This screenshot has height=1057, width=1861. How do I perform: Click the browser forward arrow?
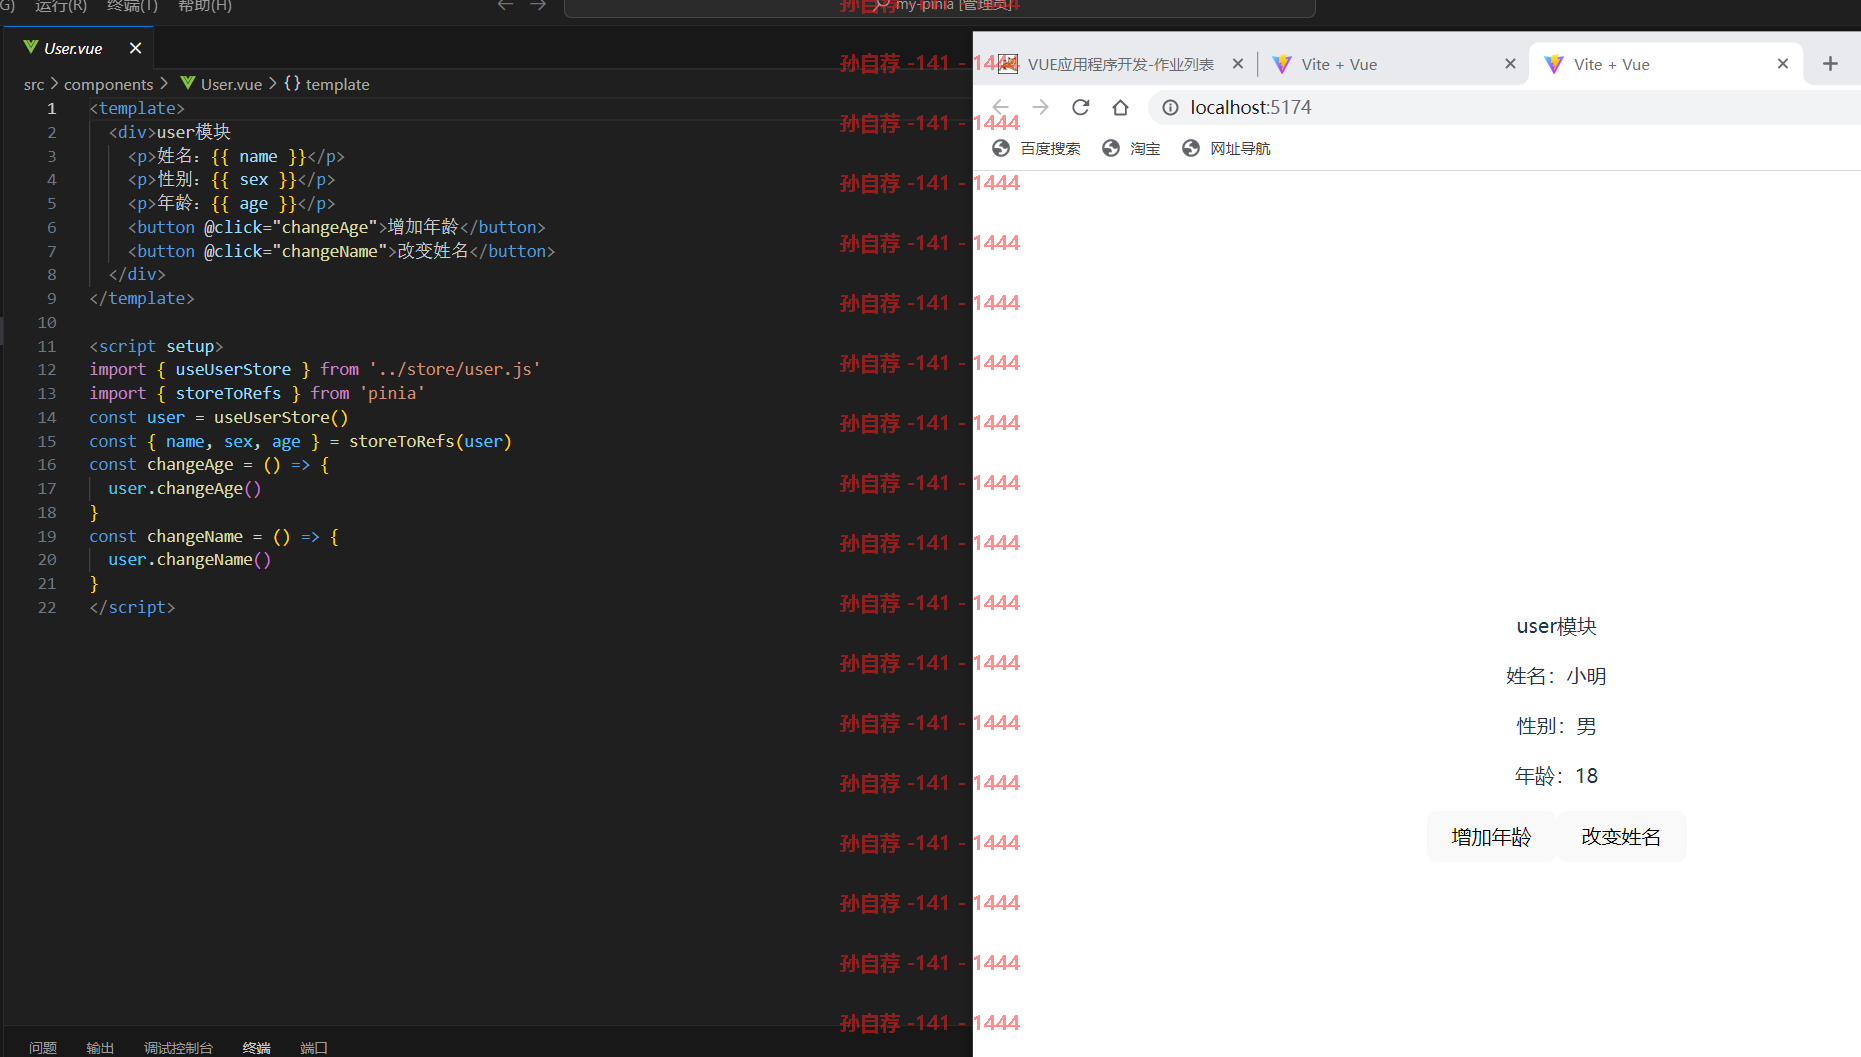point(1040,107)
